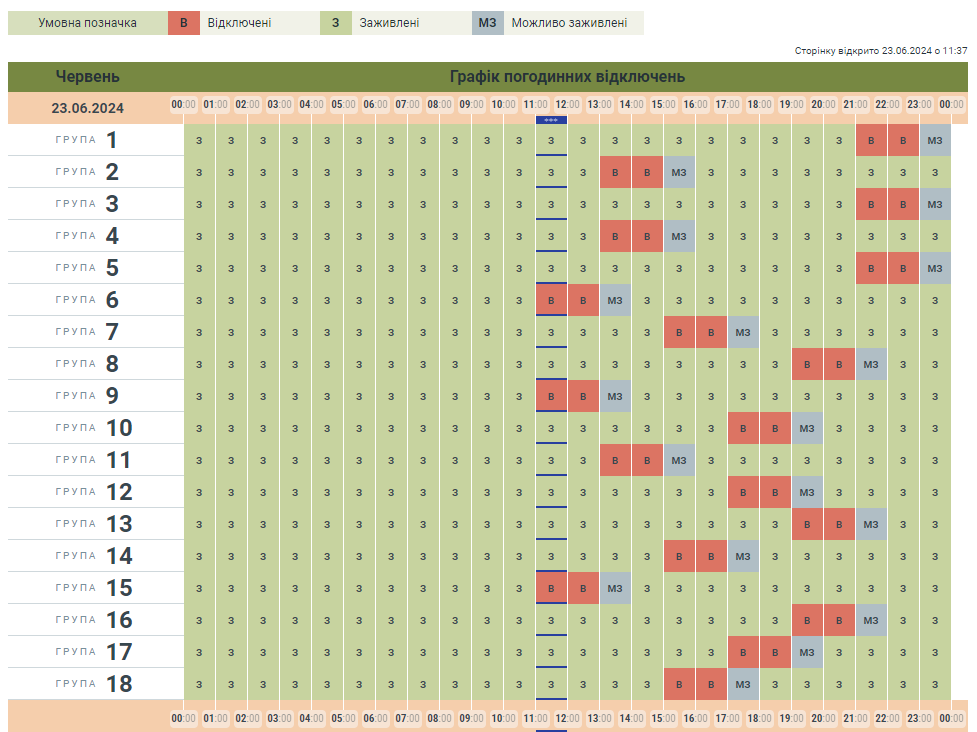Click the 'МЗ' cell in Group 9 row
Viewport: 977px width, 732px height.
(615, 396)
